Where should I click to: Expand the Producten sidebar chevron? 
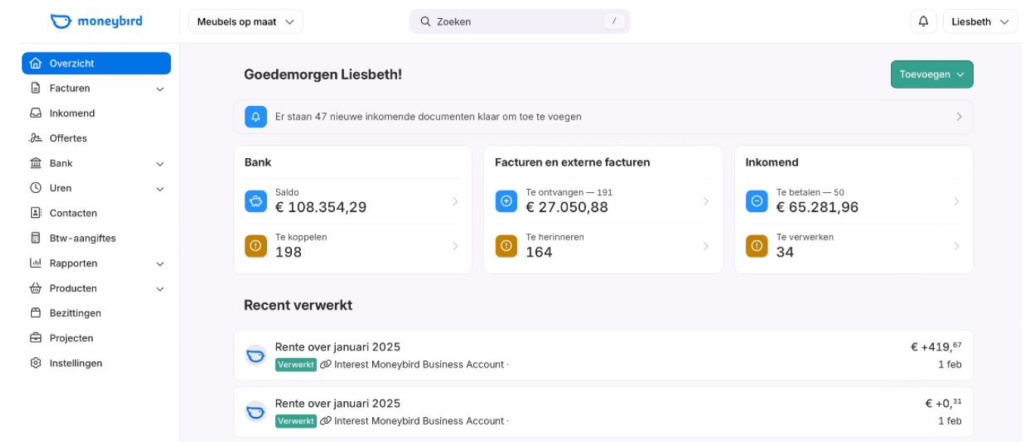click(x=160, y=289)
